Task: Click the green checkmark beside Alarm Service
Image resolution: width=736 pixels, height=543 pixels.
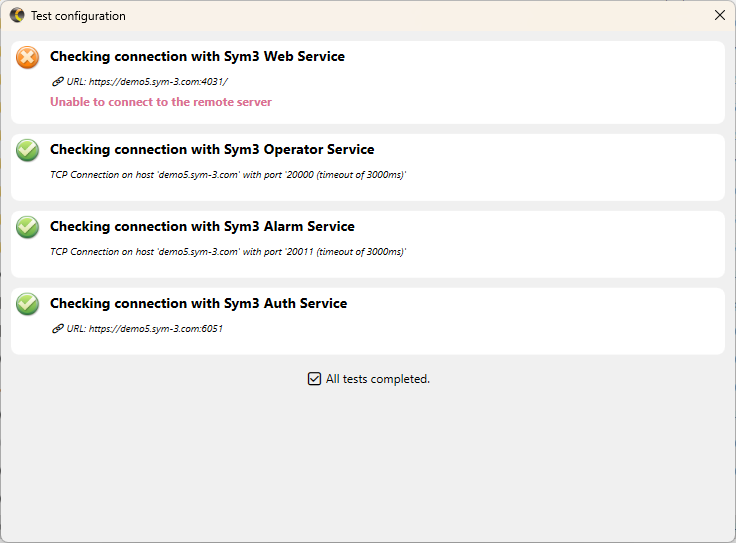Action: (x=28, y=227)
